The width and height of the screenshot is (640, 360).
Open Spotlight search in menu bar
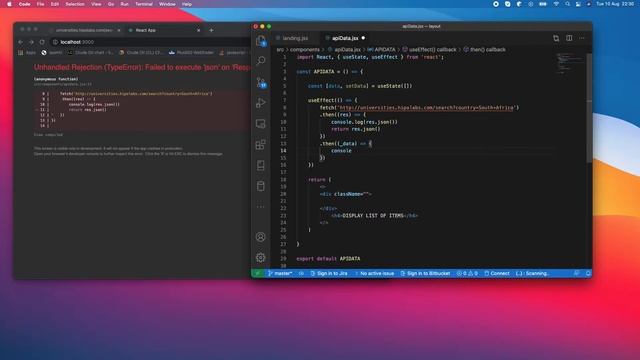567,4
